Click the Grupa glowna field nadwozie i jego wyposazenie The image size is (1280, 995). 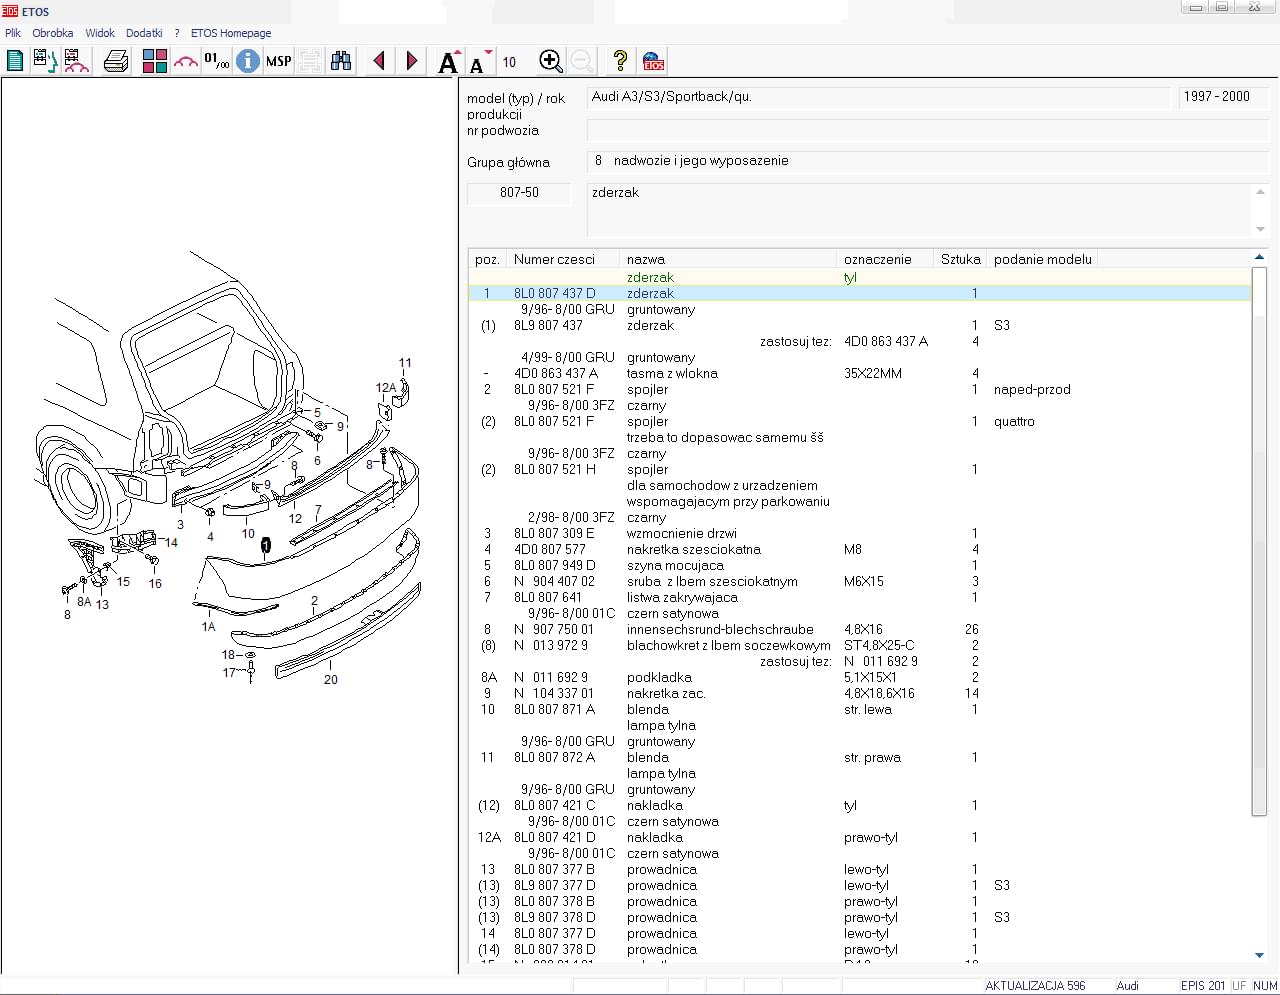click(927, 161)
